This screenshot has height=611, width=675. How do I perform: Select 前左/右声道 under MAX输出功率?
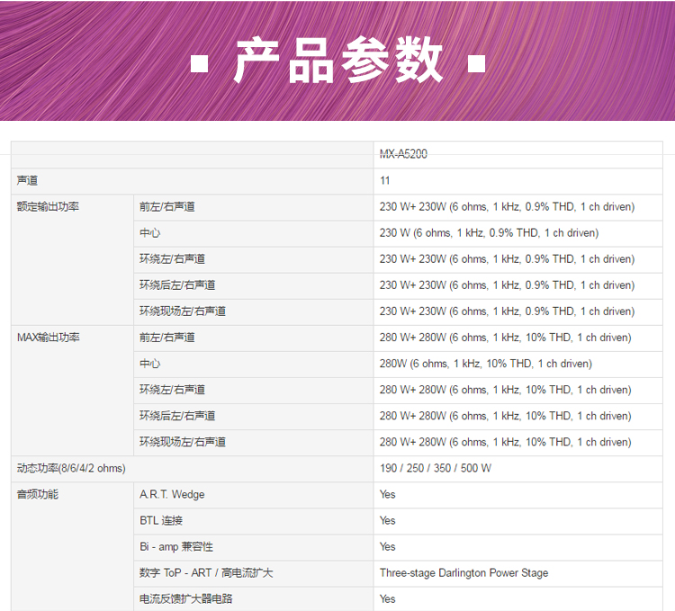tap(167, 337)
